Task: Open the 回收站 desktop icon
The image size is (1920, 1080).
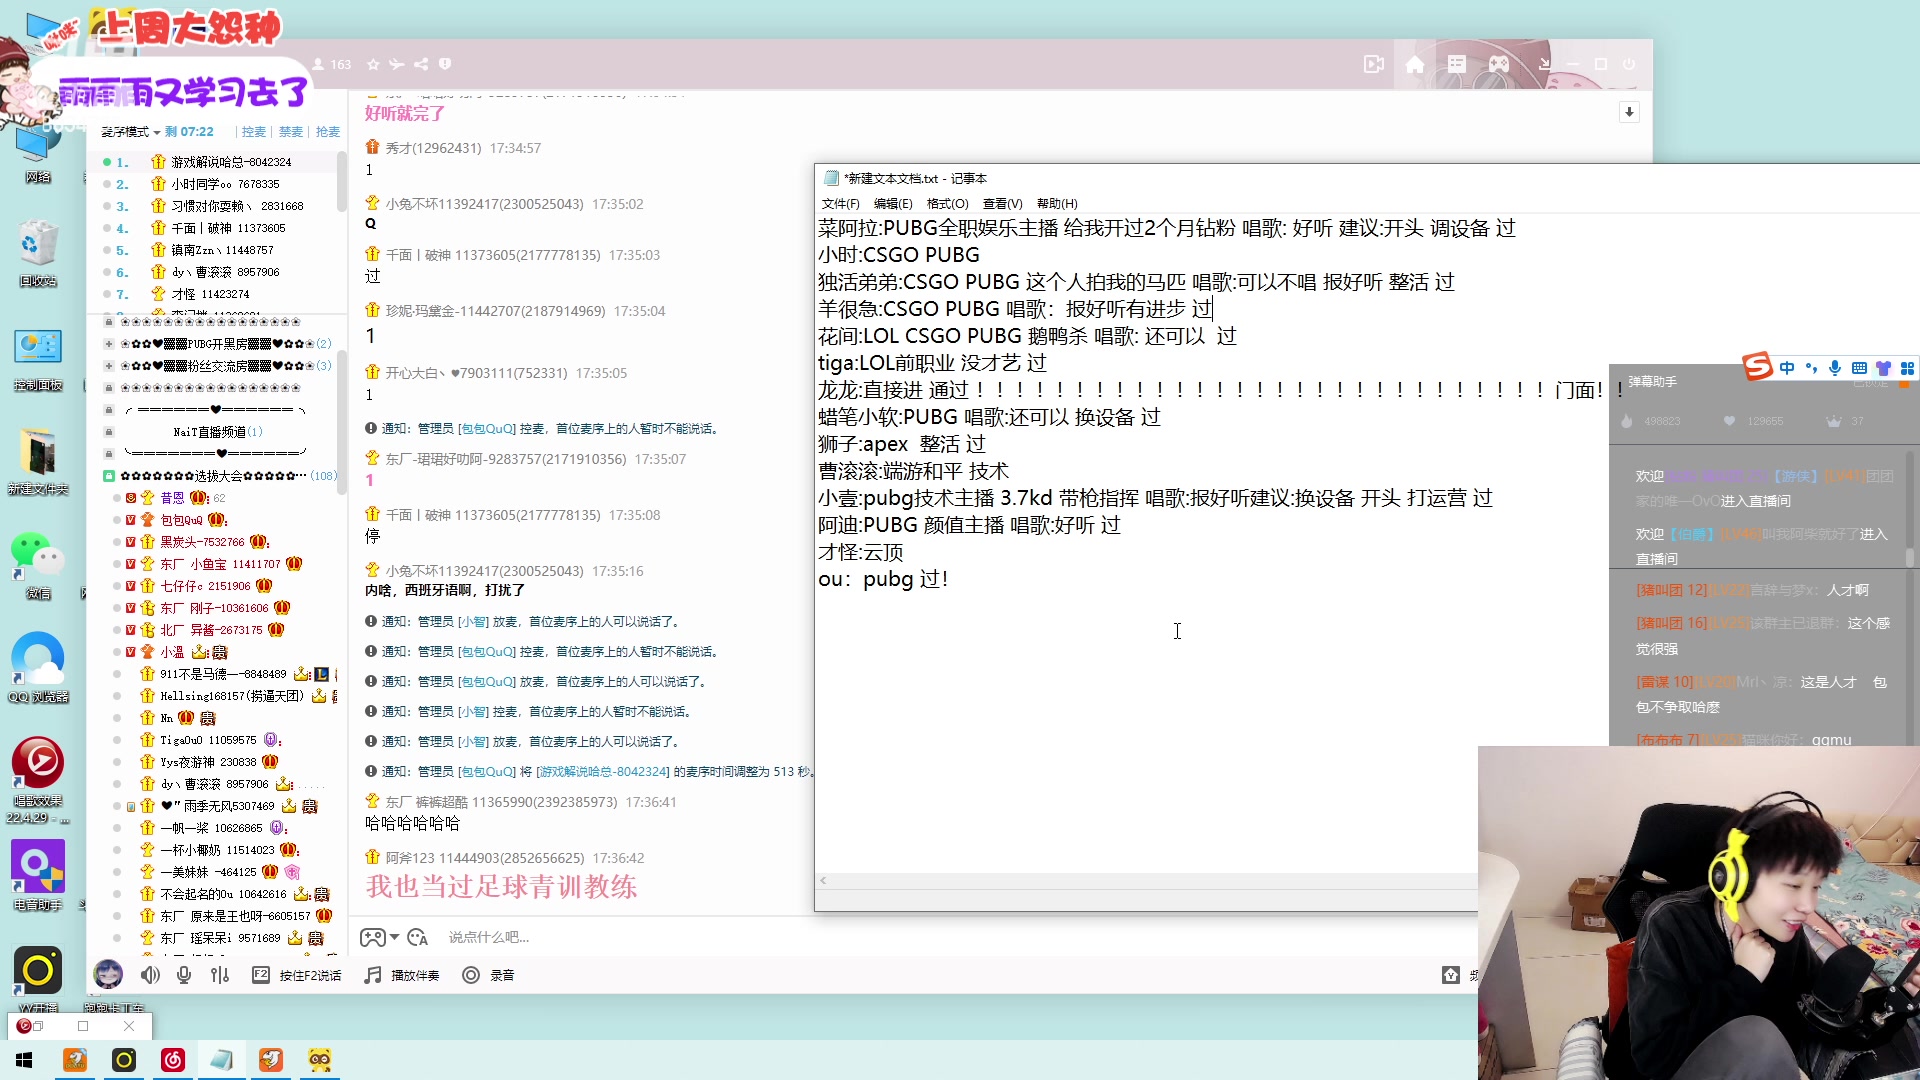Action: tap(38, 252)
